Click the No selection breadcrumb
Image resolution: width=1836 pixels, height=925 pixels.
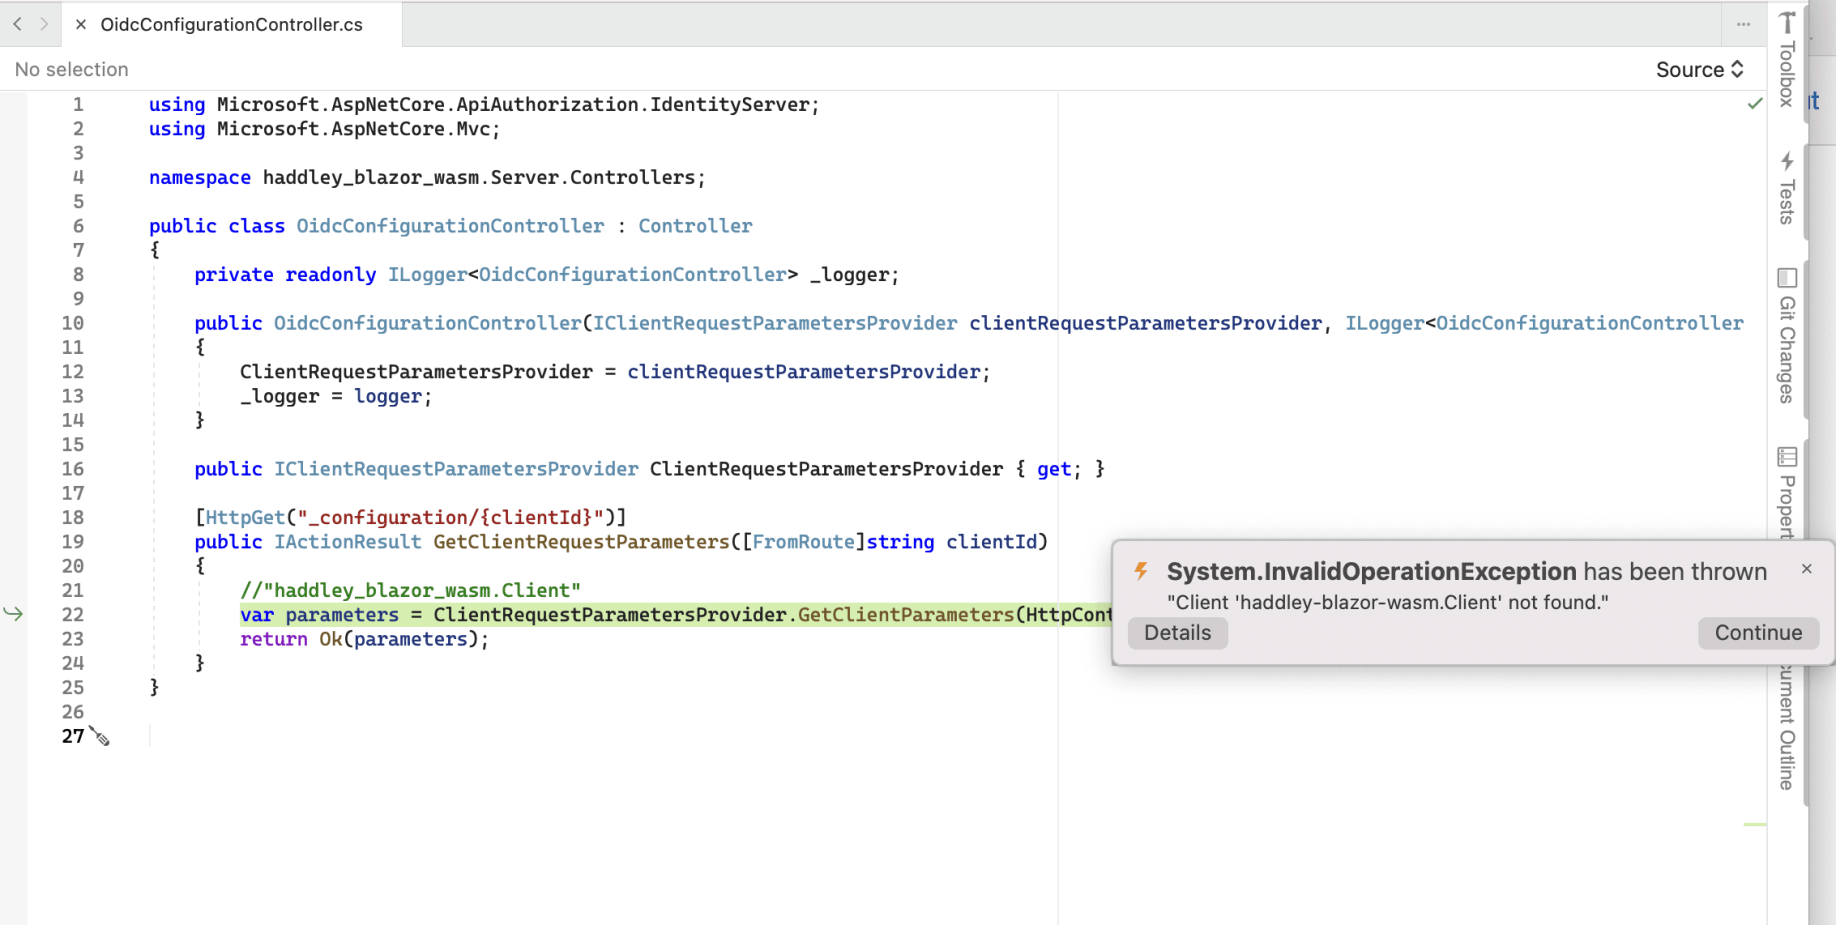72,69
